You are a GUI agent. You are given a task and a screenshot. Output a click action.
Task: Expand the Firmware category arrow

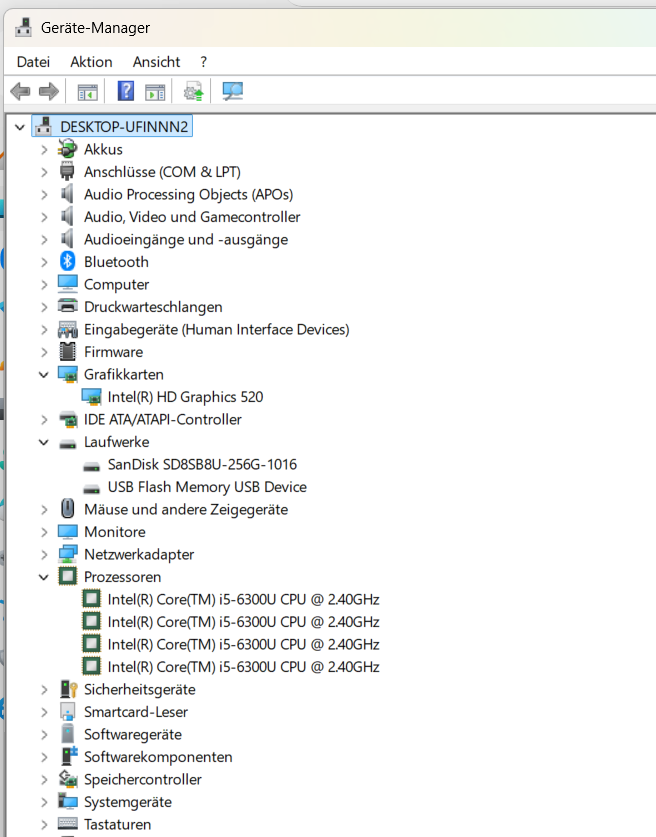pyautogui.click(x=44, y=352)
